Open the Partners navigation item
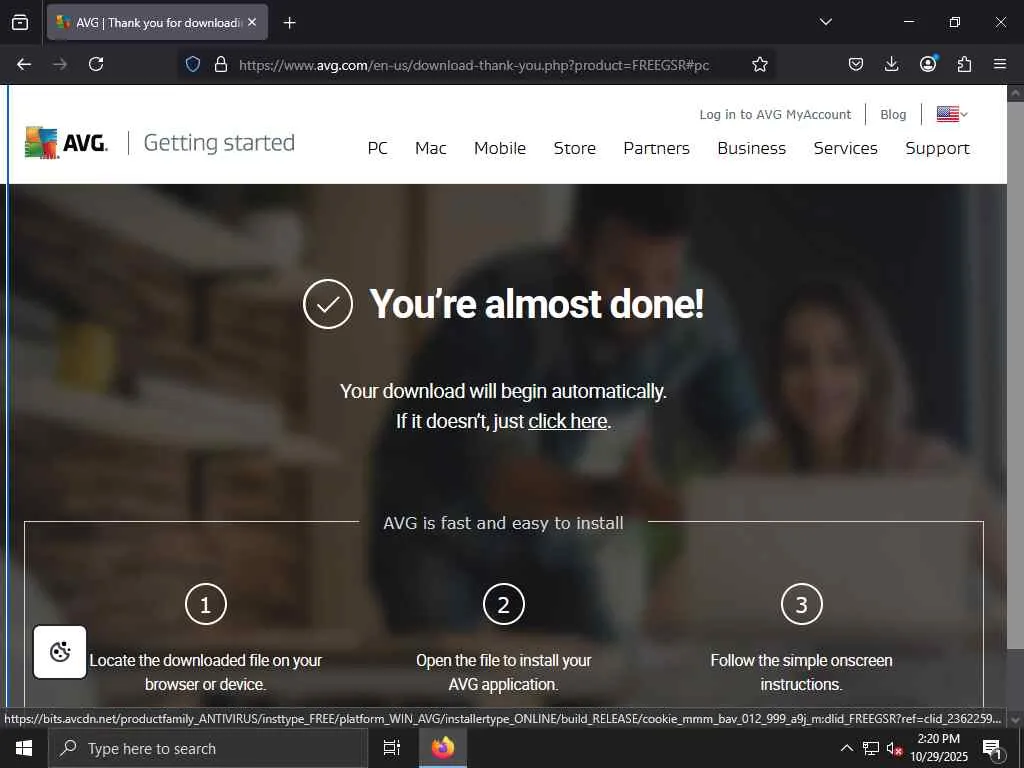The image size is (1024, 768). pos(656,148)
